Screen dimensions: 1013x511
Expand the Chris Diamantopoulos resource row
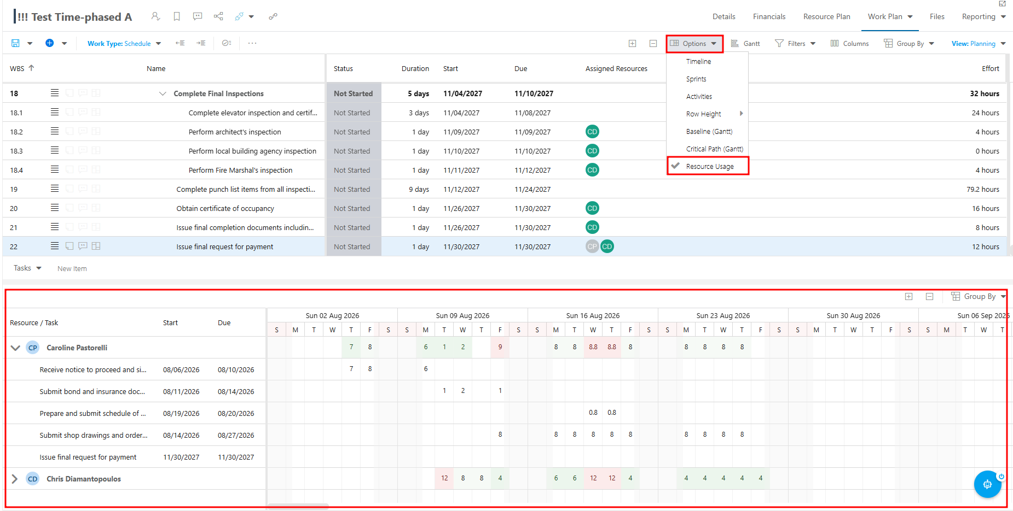tap(16, 479)
